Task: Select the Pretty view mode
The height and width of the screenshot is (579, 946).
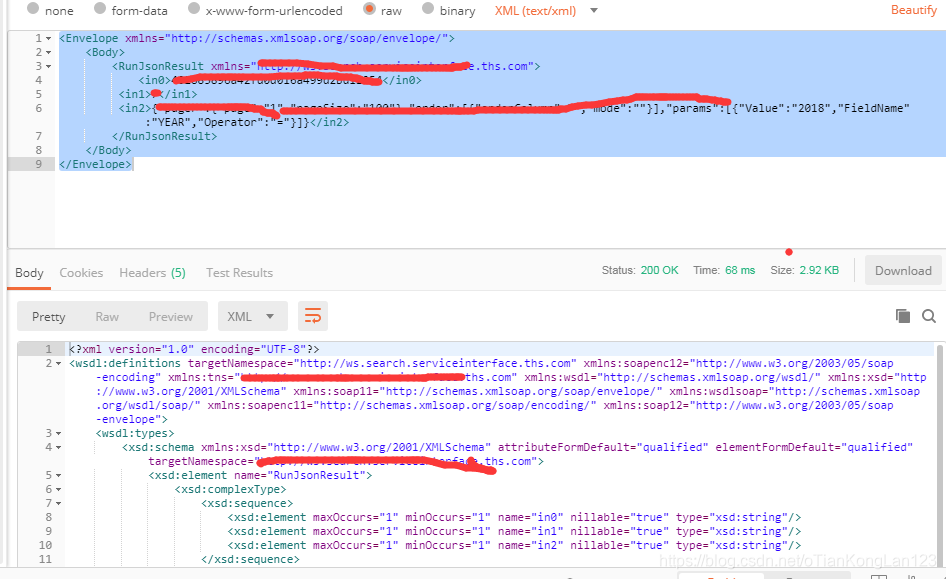Action: 48,317
